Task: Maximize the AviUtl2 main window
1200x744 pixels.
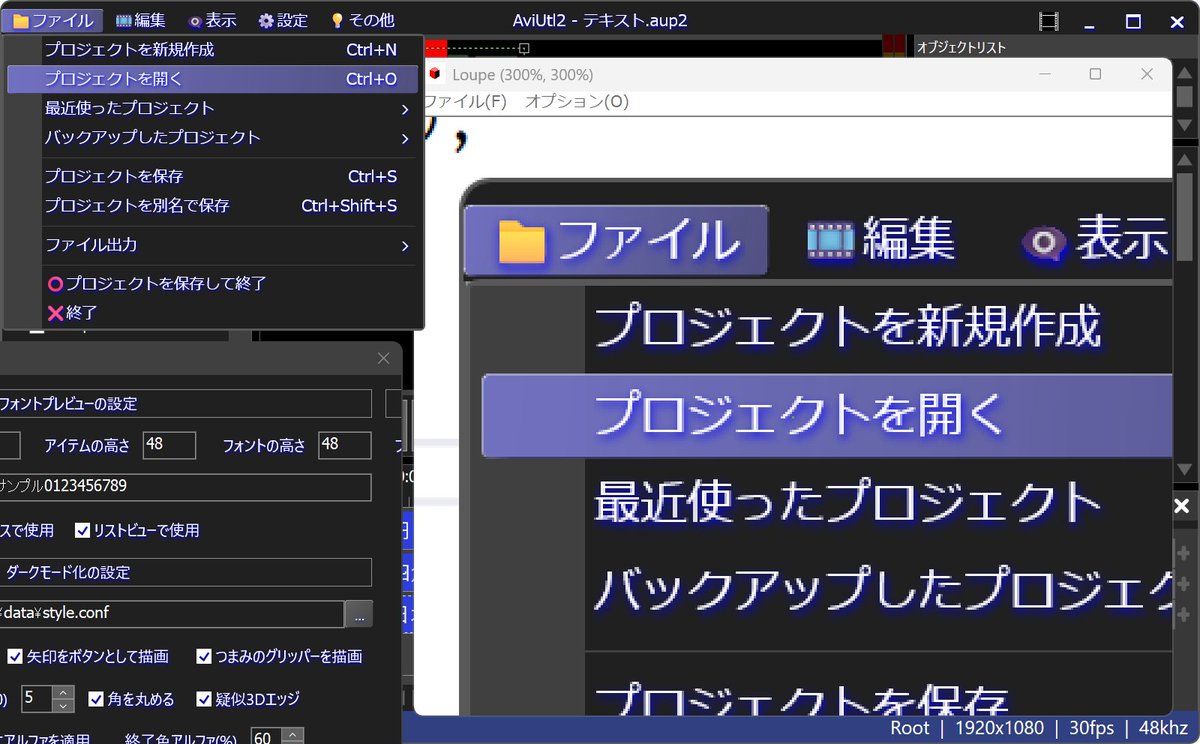Action: pos(1133,21)
